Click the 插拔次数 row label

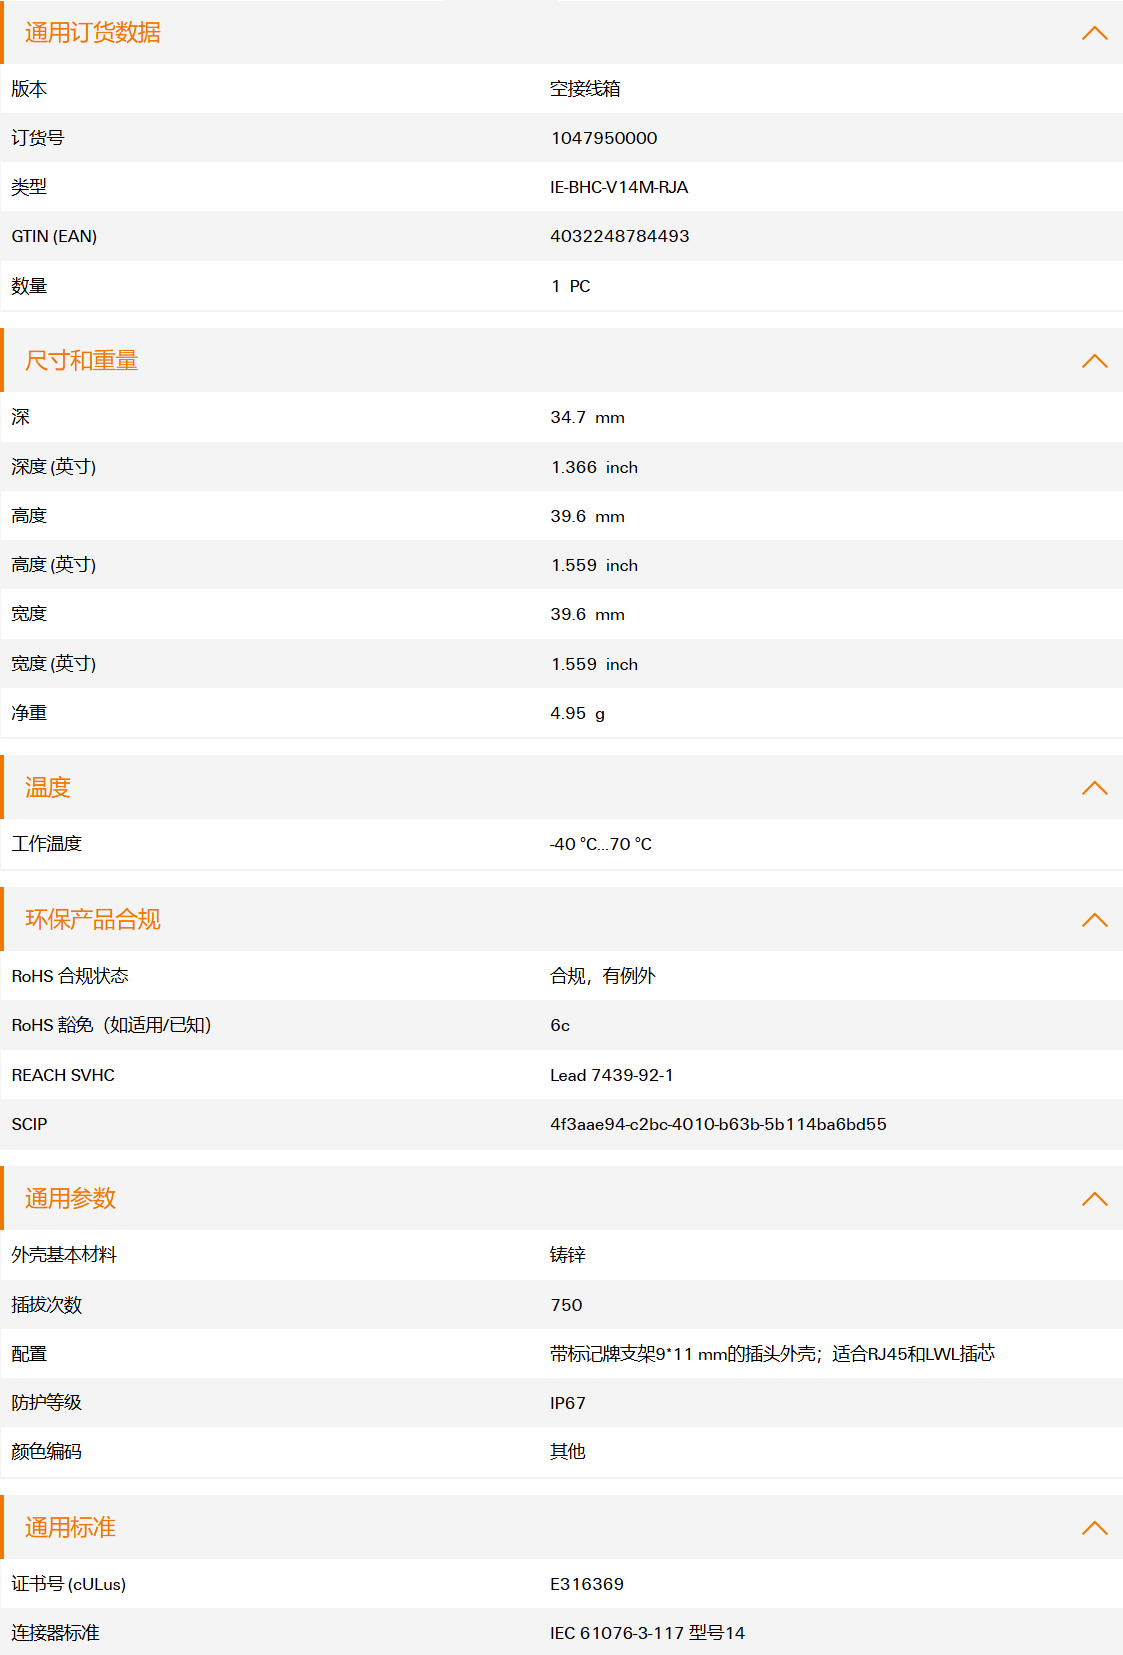(x=47, y=1305)
